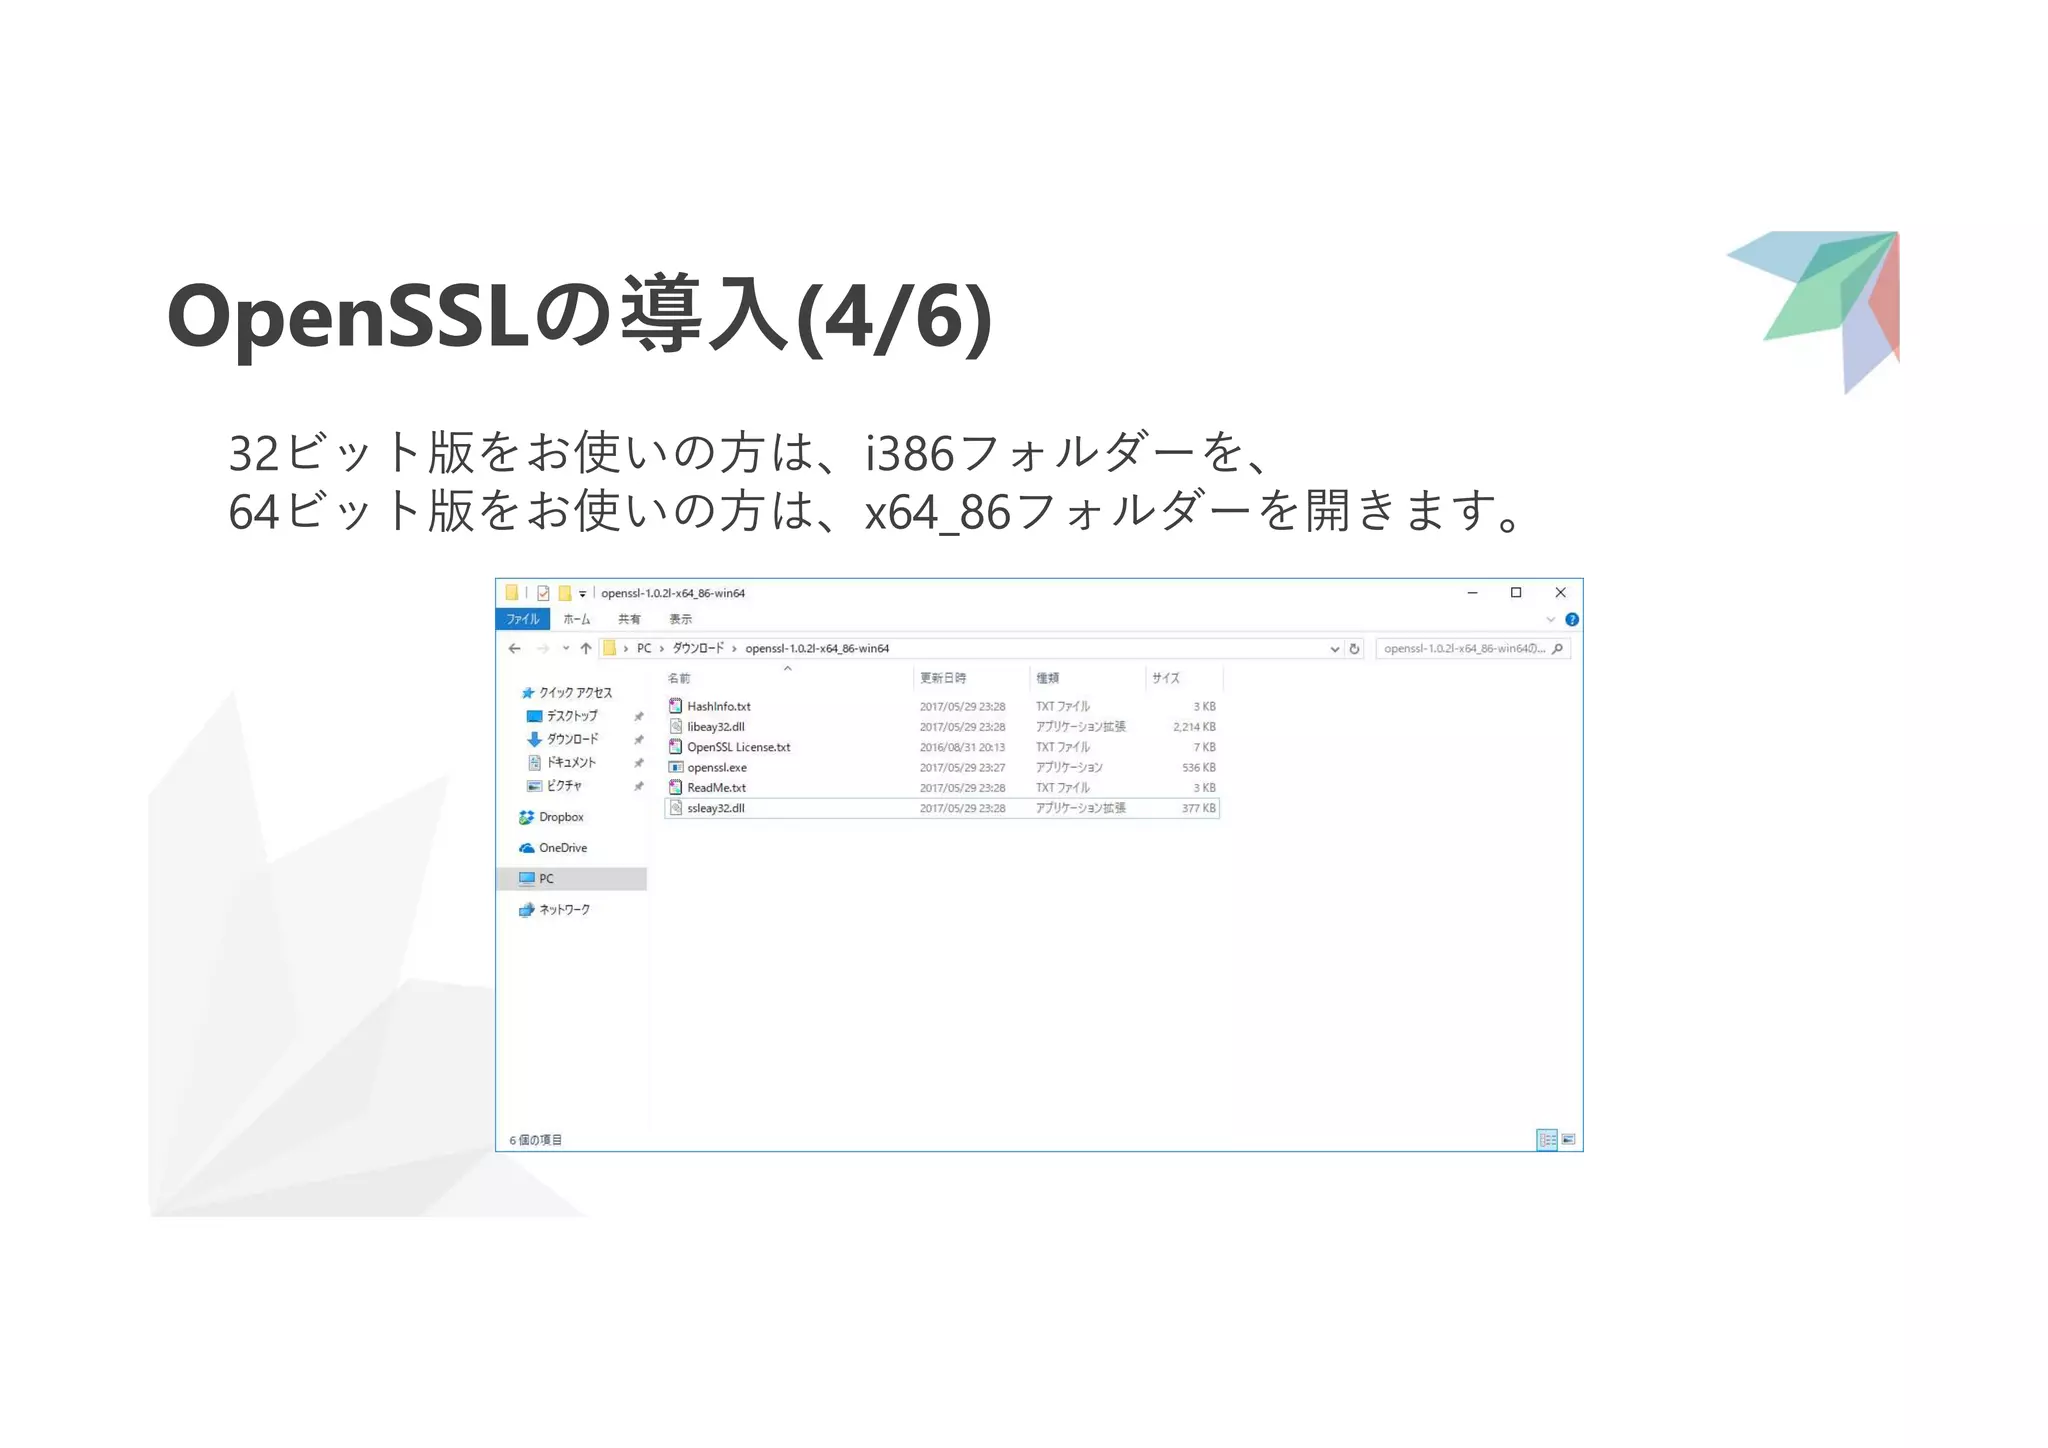Click openssl-1.0.2l-x64_86-win64 breadcrumb segment
The height and width of the screenshot is (1448, 2048).
point(817,648)
